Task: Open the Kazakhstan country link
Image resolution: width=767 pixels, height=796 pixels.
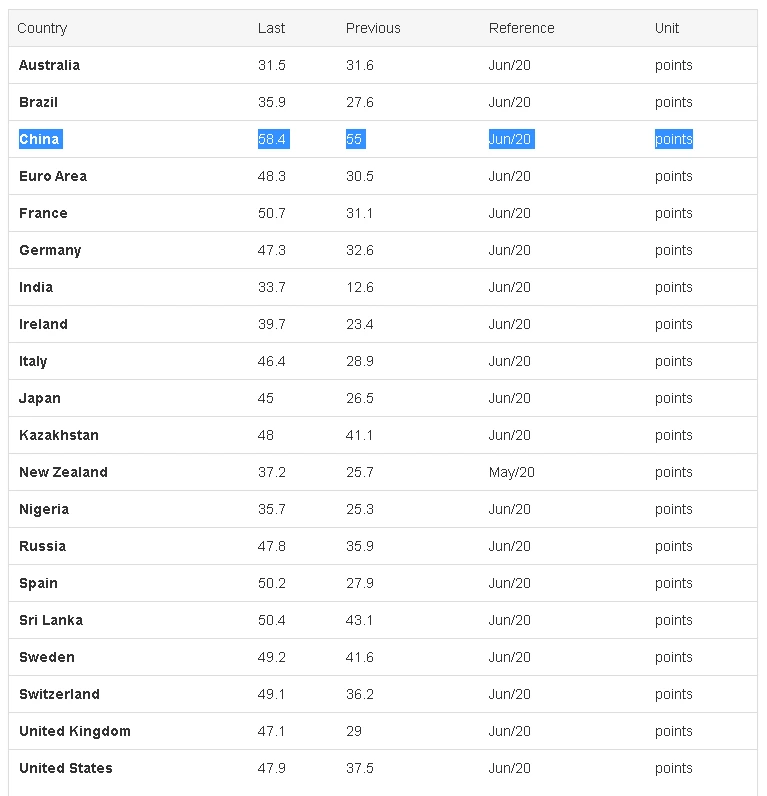Action: 59,435
